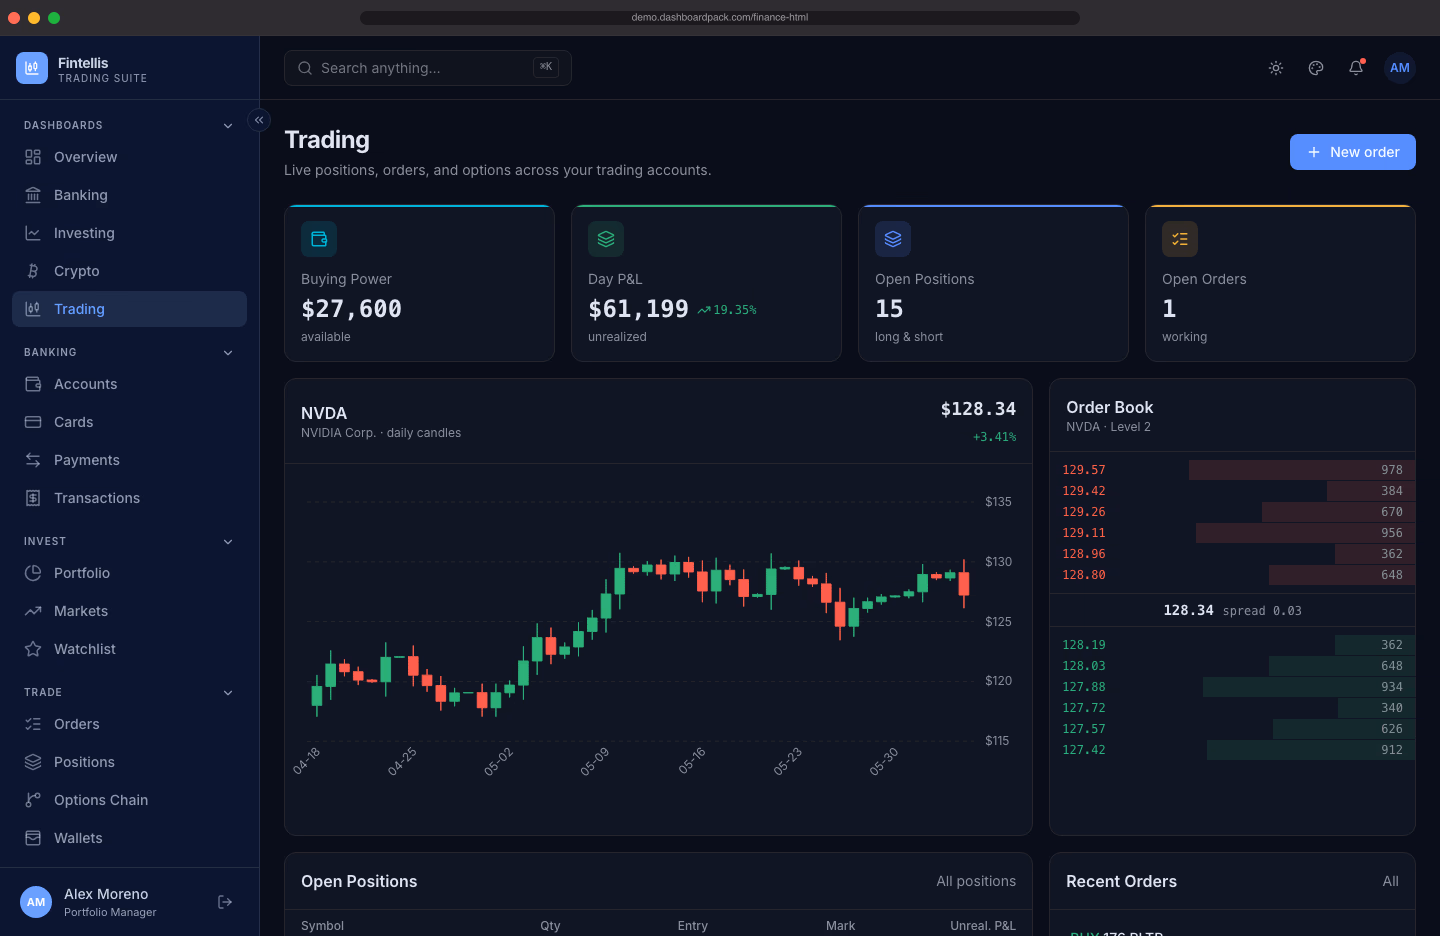Viewport: 1440px width, 936px height.
Task: Click the Cards icon in sidebar
Action: tap(33, 422)
